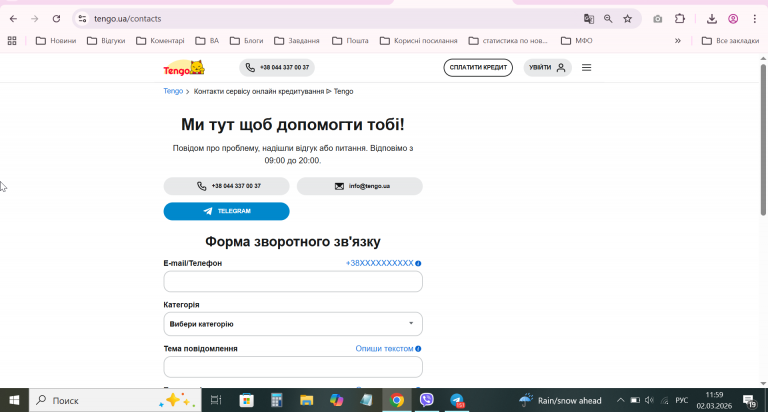Image resolution: width=768 pixels, height=412 pixels.
Task: Open the Новини bookmark folder
Action: [x=56, y=41]
